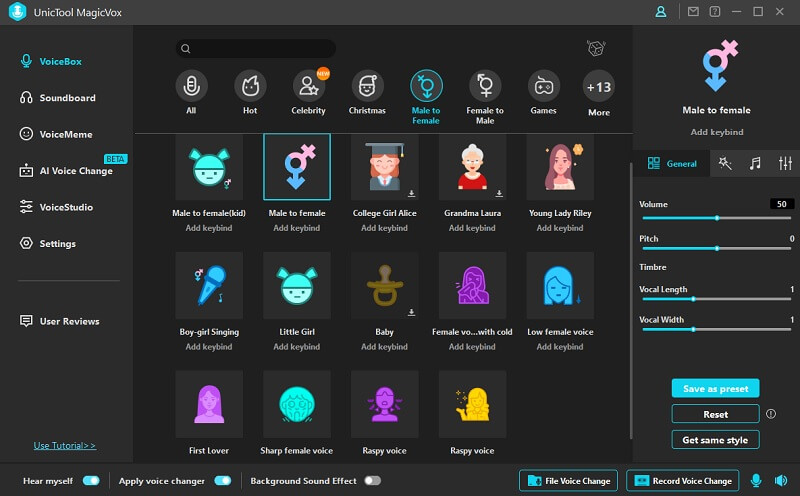Screen dimensions: 800x496
Task: Open the user account icon
Action: click(661, 12)
